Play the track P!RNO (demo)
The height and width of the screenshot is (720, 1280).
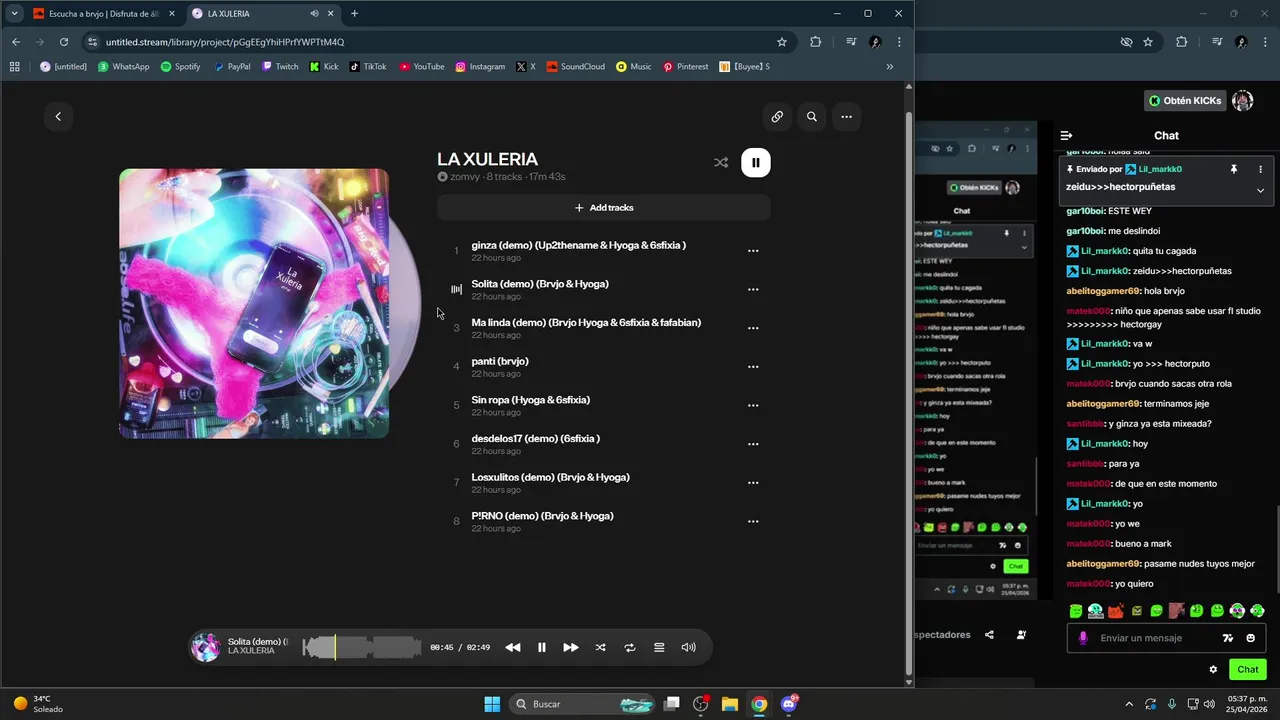[x=543, y=516]
